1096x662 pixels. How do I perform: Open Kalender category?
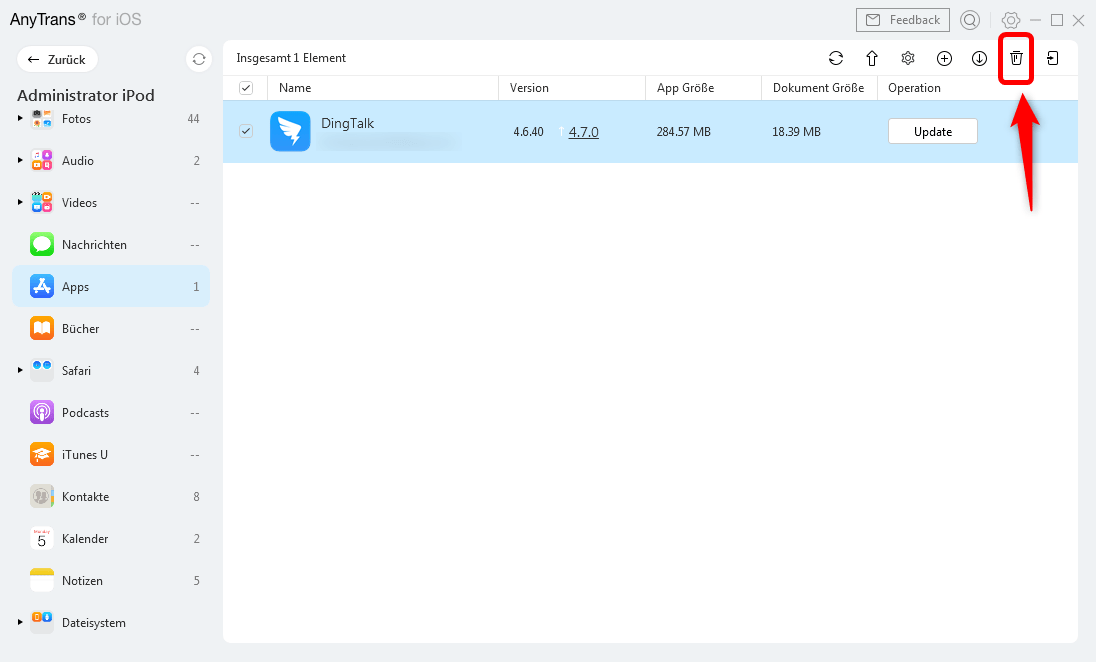[x=111, y=538]
